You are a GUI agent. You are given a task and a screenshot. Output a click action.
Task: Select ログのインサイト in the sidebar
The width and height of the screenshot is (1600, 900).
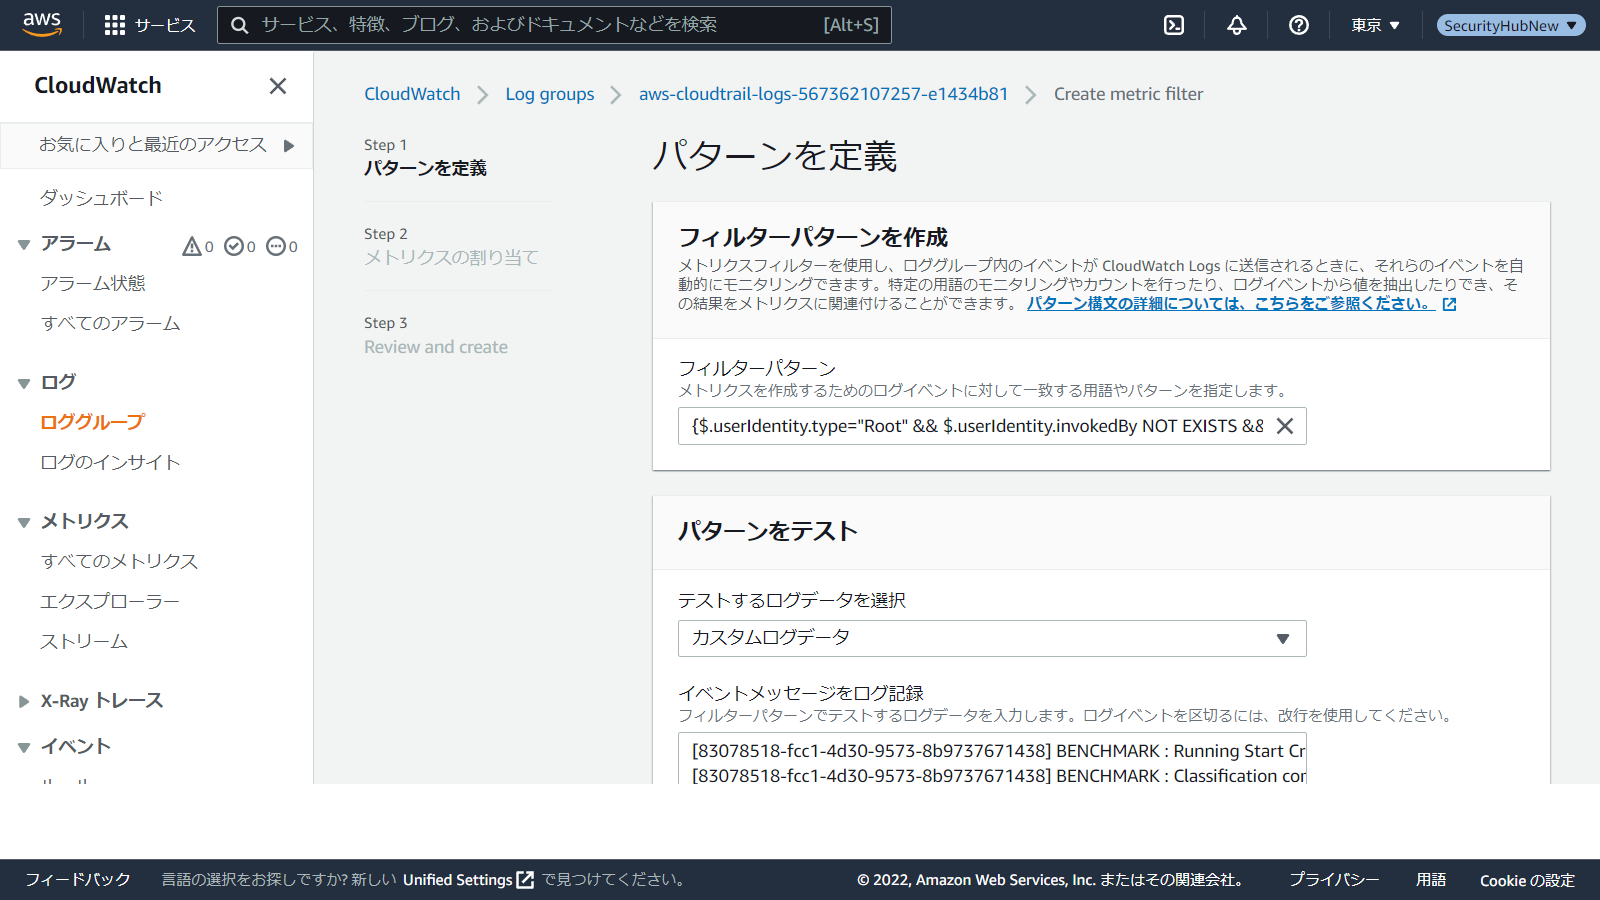point(110,462)
